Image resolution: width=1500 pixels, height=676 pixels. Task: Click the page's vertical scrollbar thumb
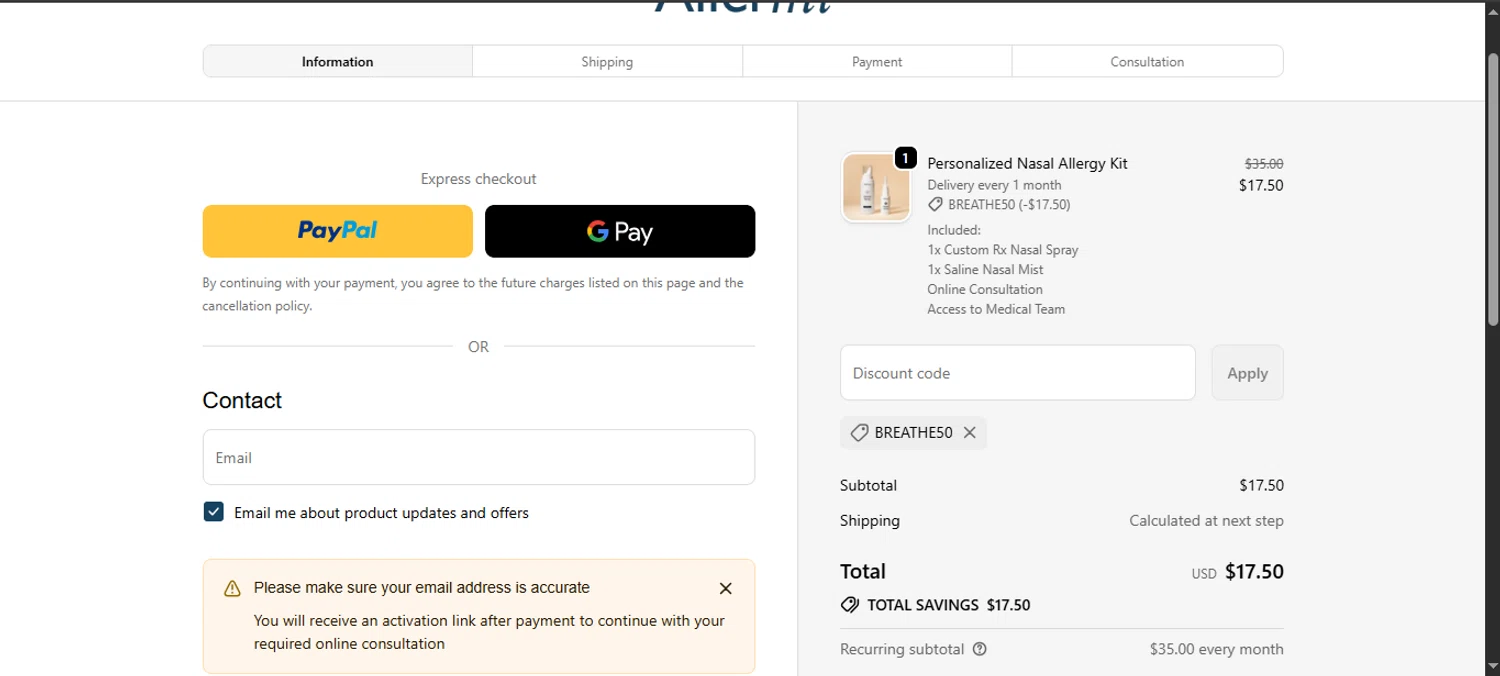(1493, 190)
